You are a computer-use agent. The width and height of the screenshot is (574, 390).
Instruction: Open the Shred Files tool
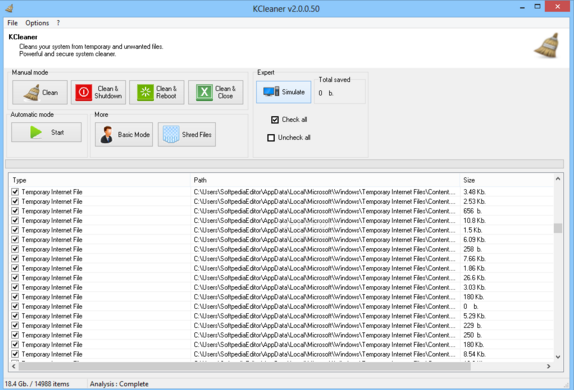187,134
